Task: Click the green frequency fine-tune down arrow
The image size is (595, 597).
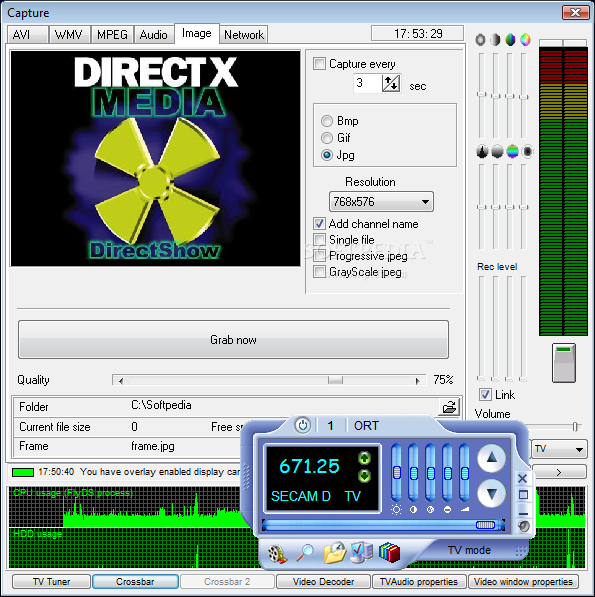Action: (364, 476)
